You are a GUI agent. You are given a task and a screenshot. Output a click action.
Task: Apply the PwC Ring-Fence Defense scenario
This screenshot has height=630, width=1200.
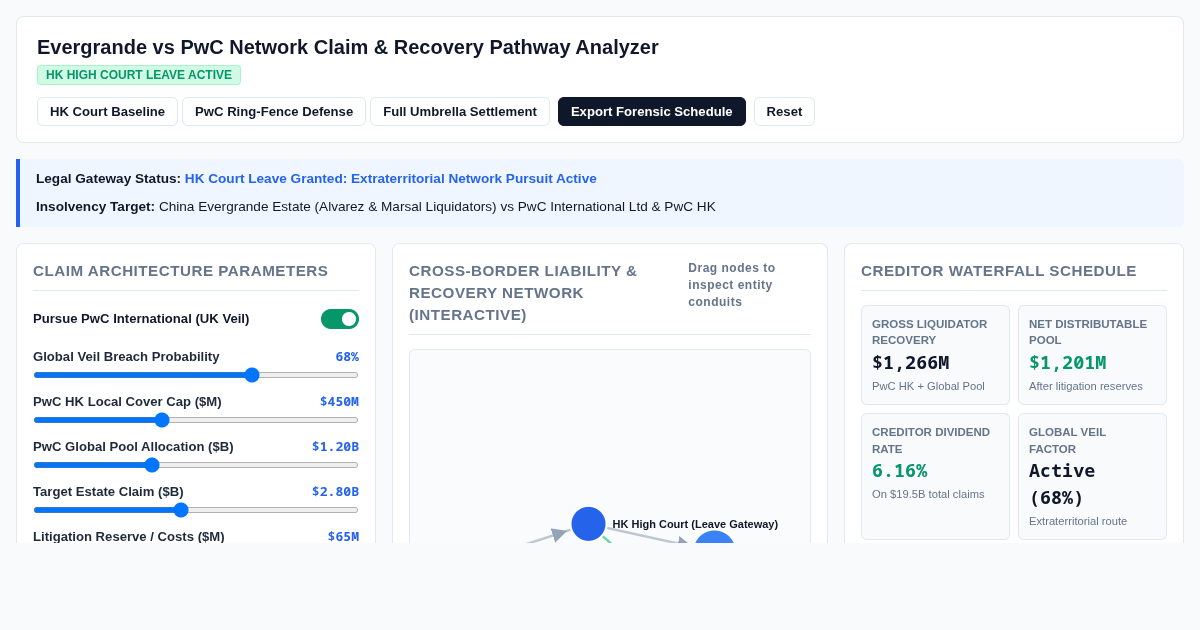point(274,111)
